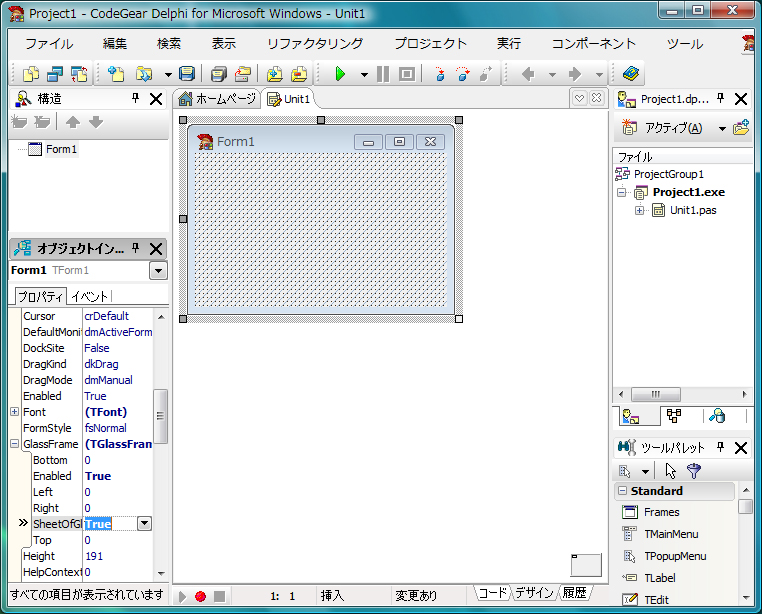Viewport: 762px width, 614px height.
Task: Select TLabel component in palette
Action: pyautogui.click(x=659, y=578)
